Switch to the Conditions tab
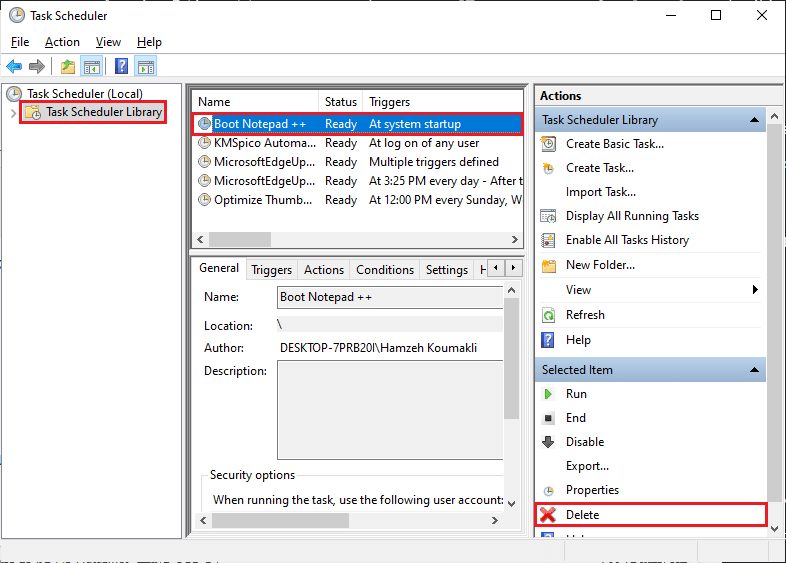 click(384, 270)
